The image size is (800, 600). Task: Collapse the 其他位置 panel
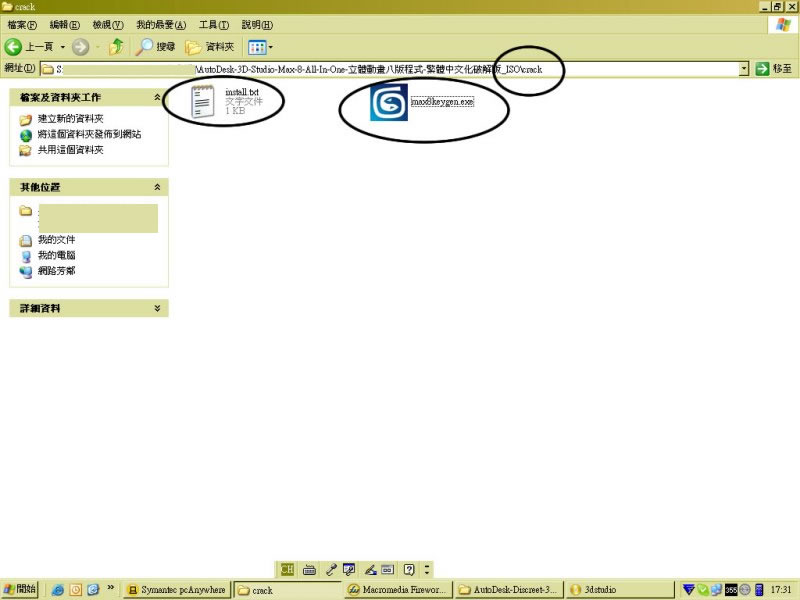(157, 187)
